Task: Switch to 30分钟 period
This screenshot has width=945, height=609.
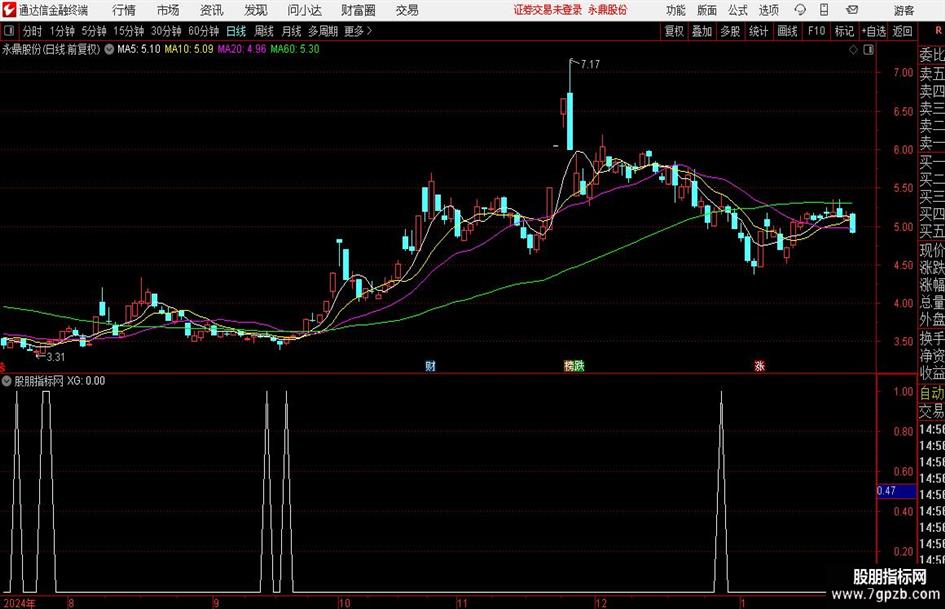Action: point(166,31)
